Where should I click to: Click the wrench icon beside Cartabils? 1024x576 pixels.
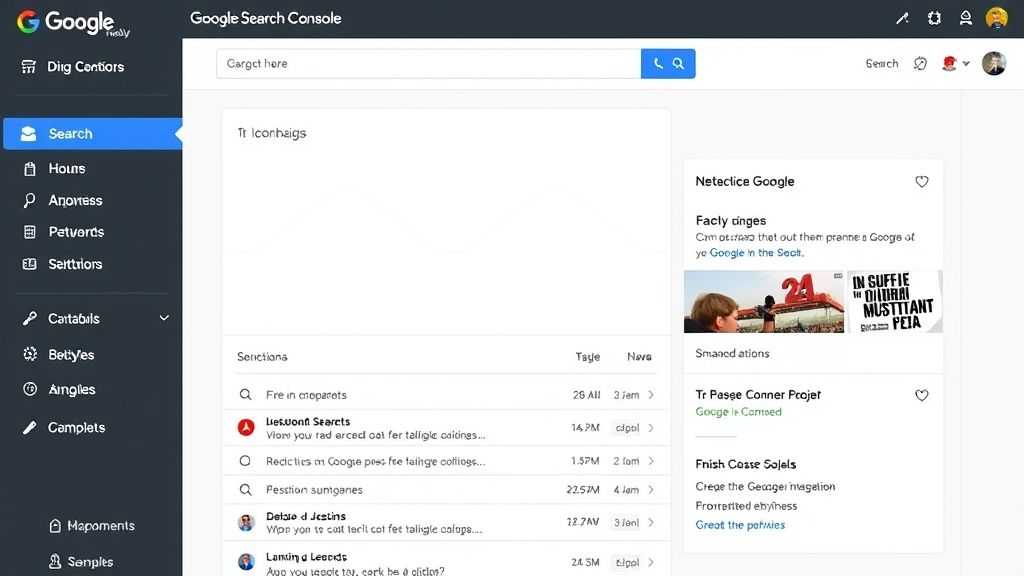point(29,318)
